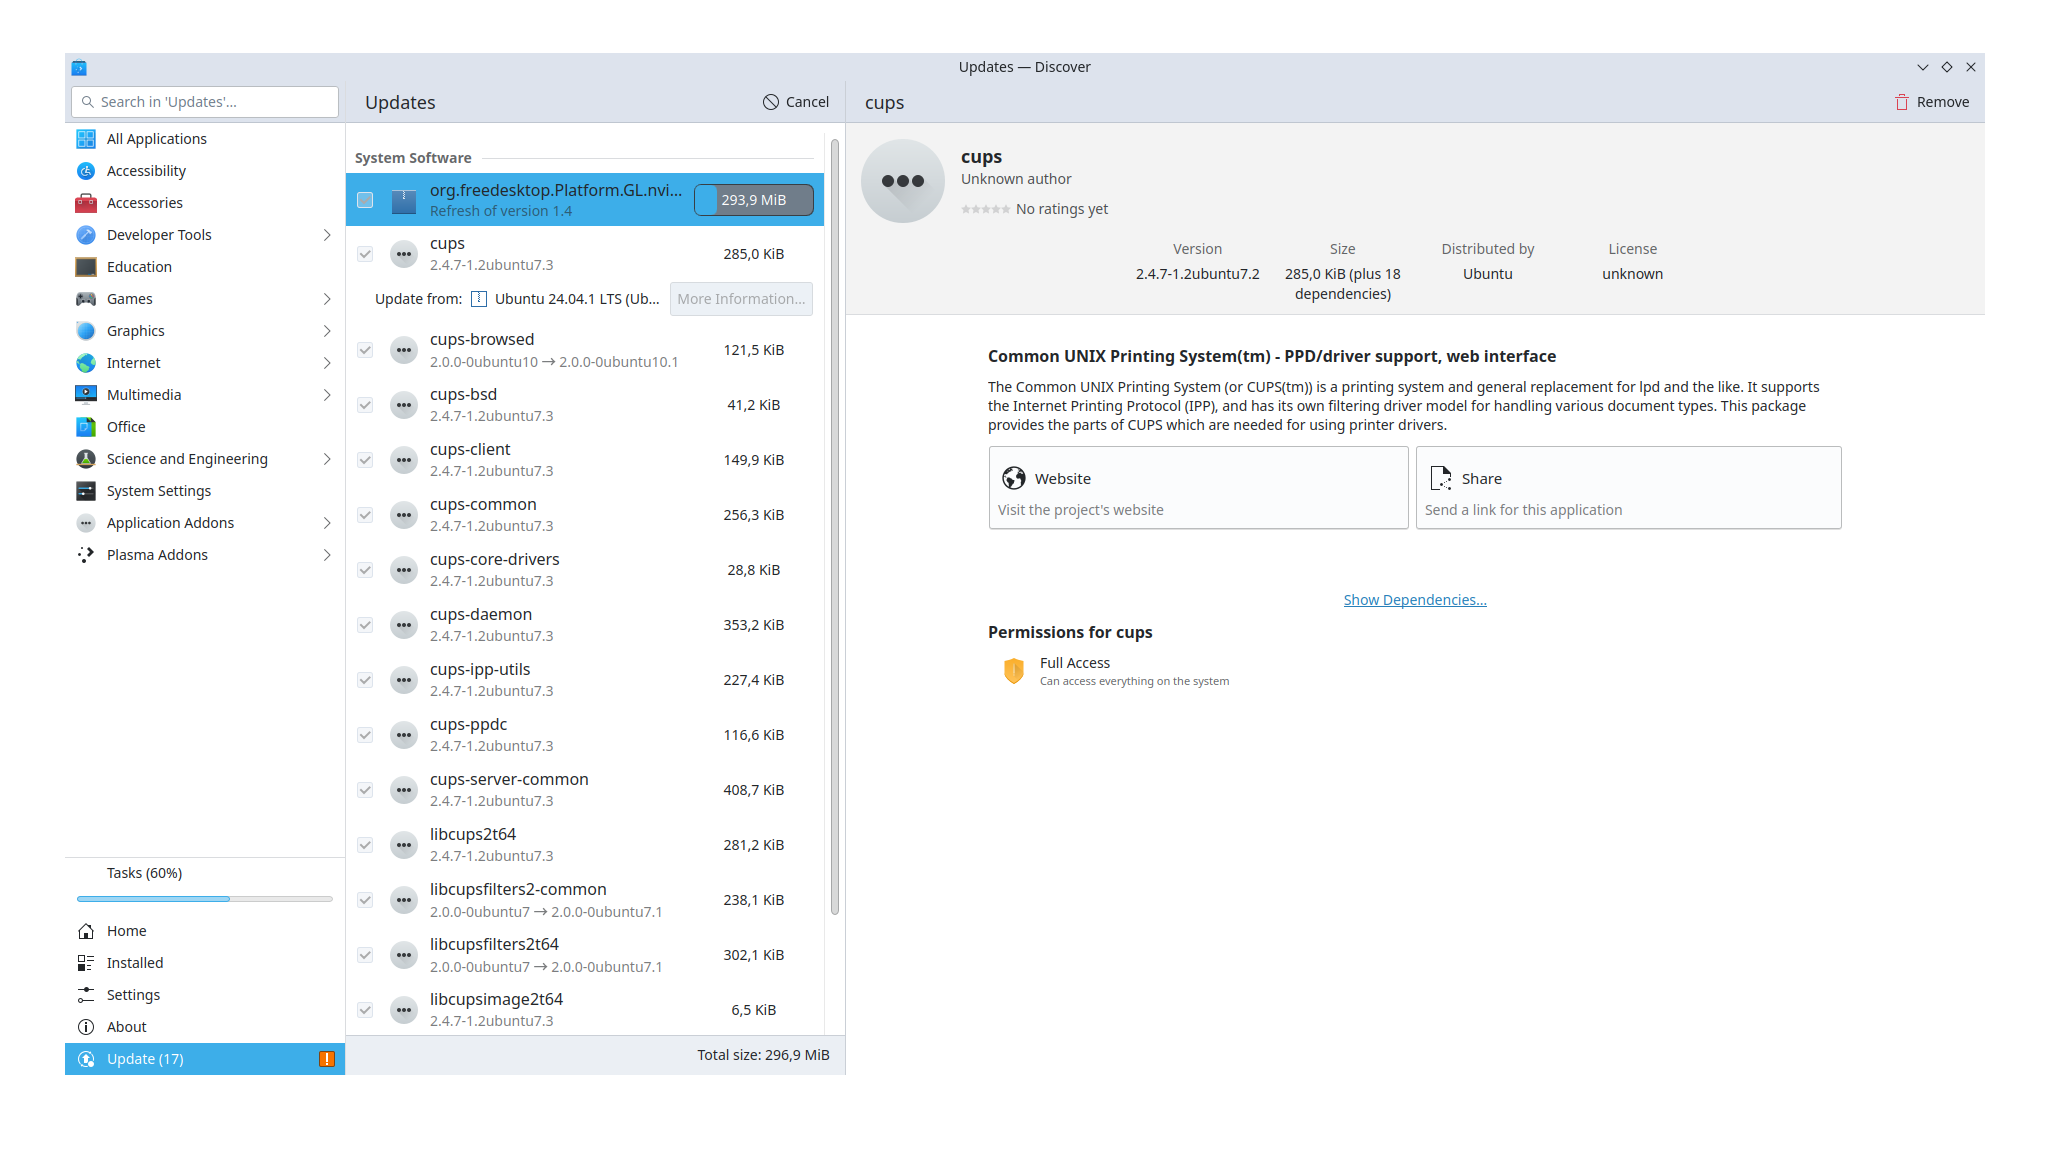The height and width of the screenshot is (1152, 2050).
Task: Click the orange warning badge on Update
Action: tap(327, 1059)
